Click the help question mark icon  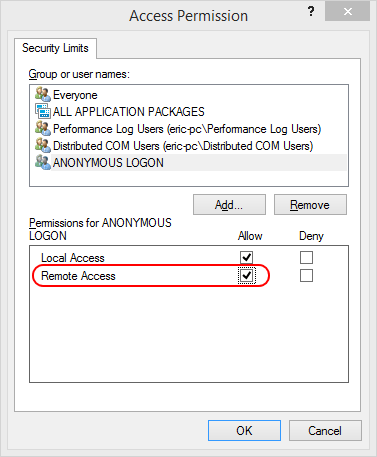311,12
